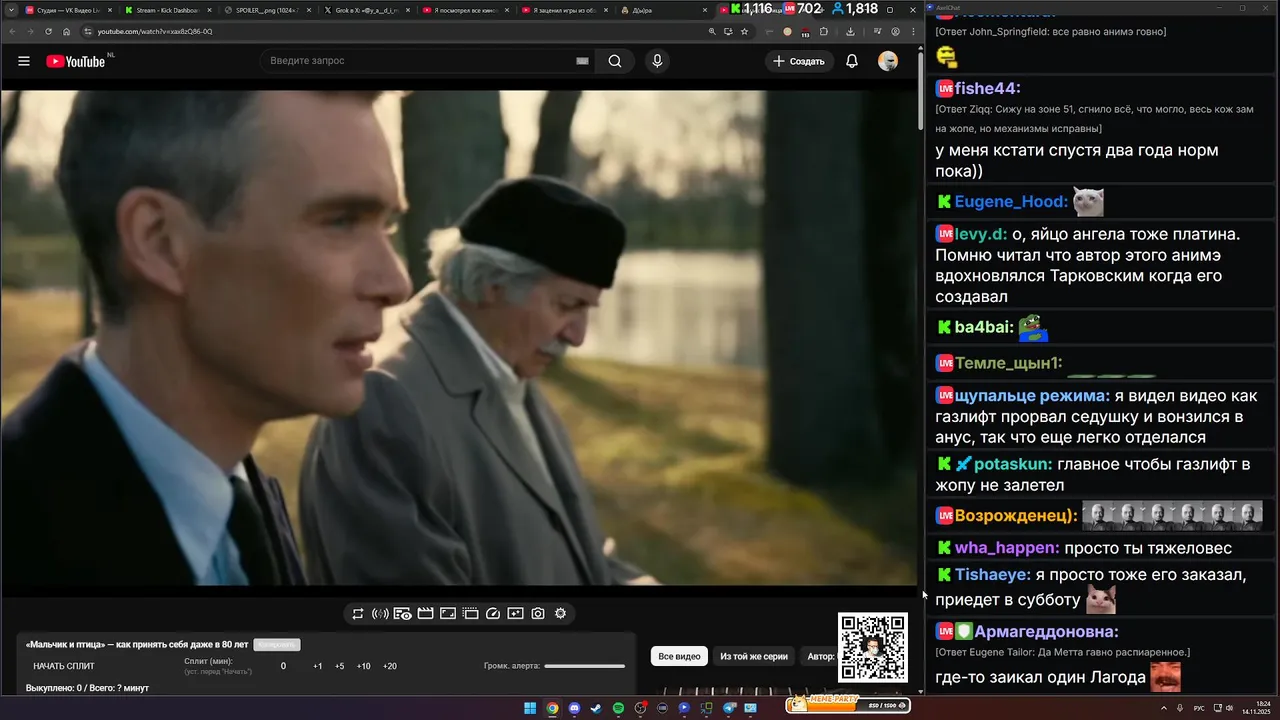
Task: Click username Eugene_Hood in chat
Action: [x=1011, y=202]
